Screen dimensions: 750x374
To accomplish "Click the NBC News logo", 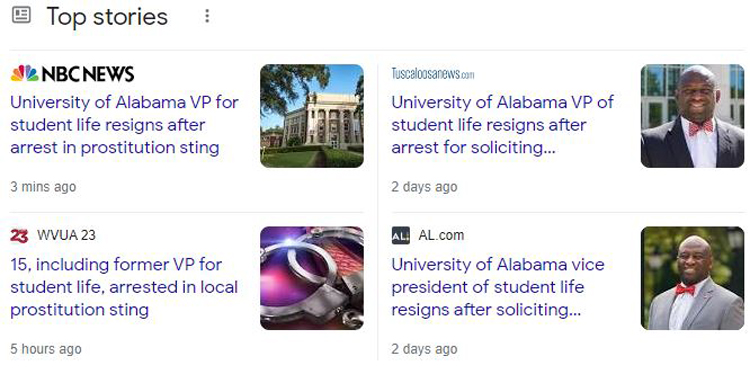I will point(72,74).
